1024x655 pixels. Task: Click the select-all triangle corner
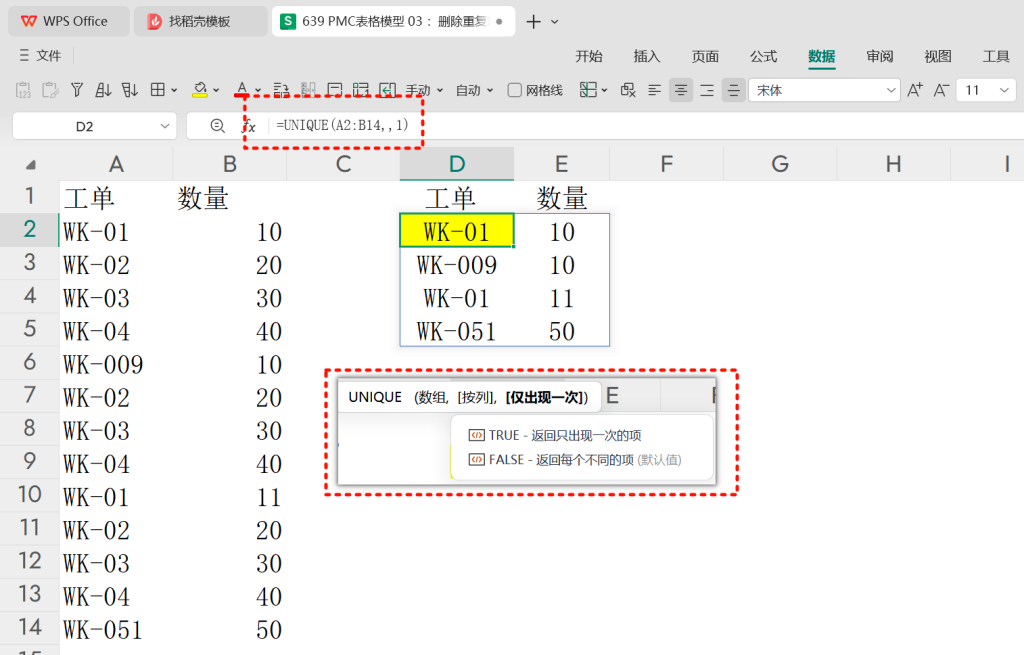[x=30, y=165]
